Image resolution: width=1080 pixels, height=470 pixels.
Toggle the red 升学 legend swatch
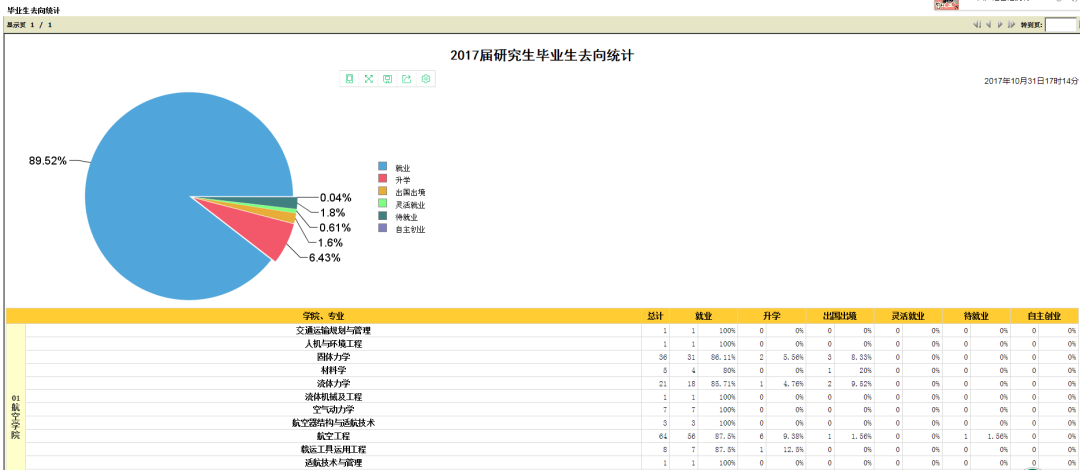[x=382, y=179]
